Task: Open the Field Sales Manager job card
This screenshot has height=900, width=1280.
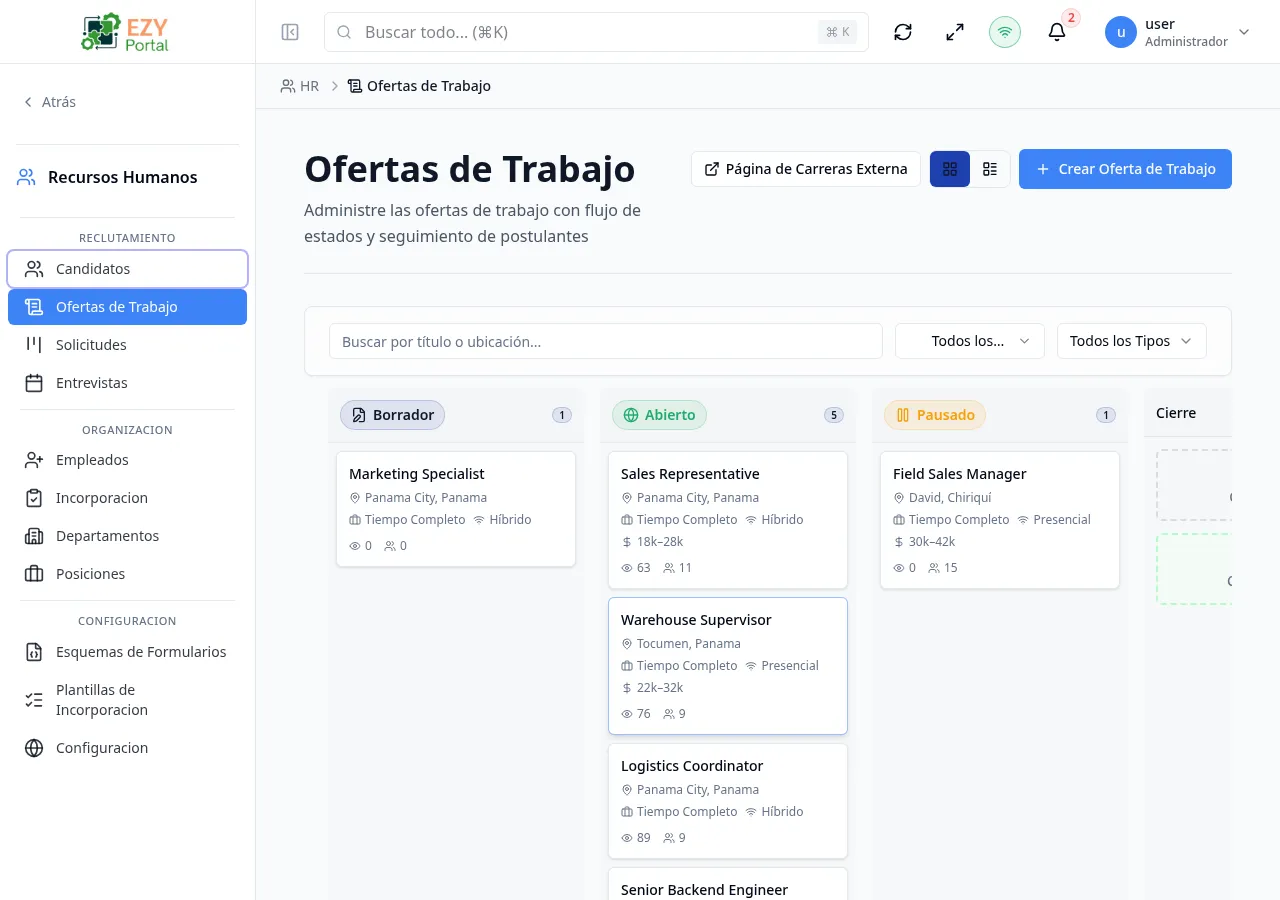Action: pos(1000,520)
